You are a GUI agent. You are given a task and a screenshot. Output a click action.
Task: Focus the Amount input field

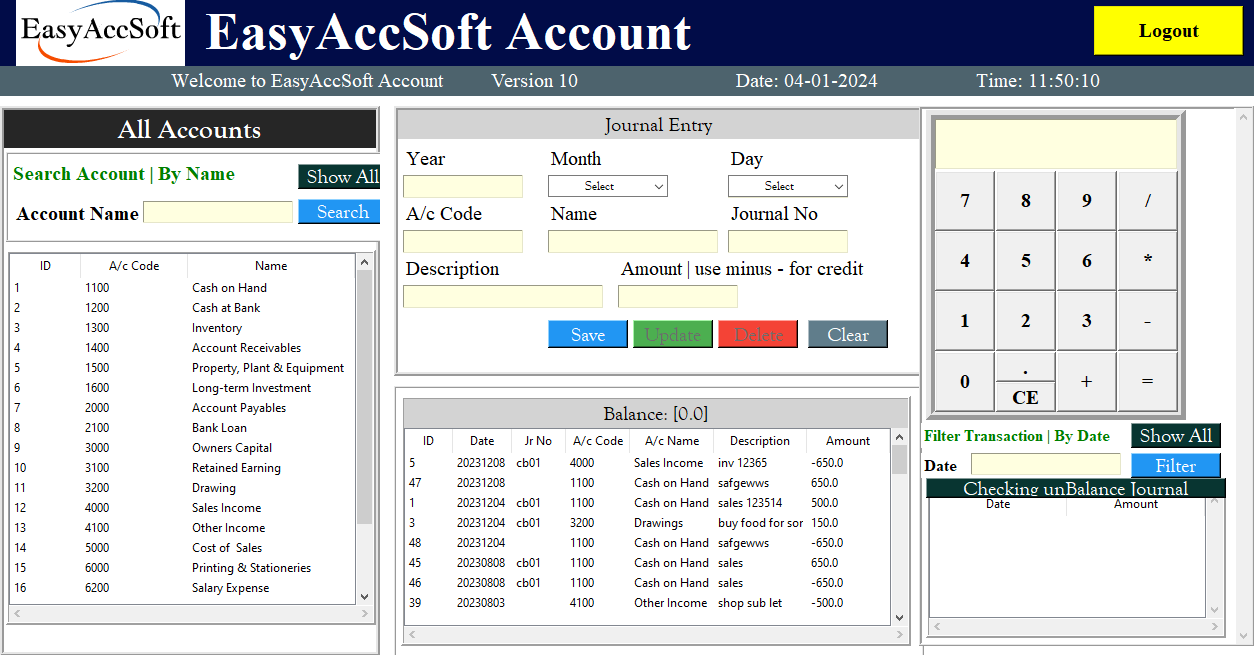[678, 297]
